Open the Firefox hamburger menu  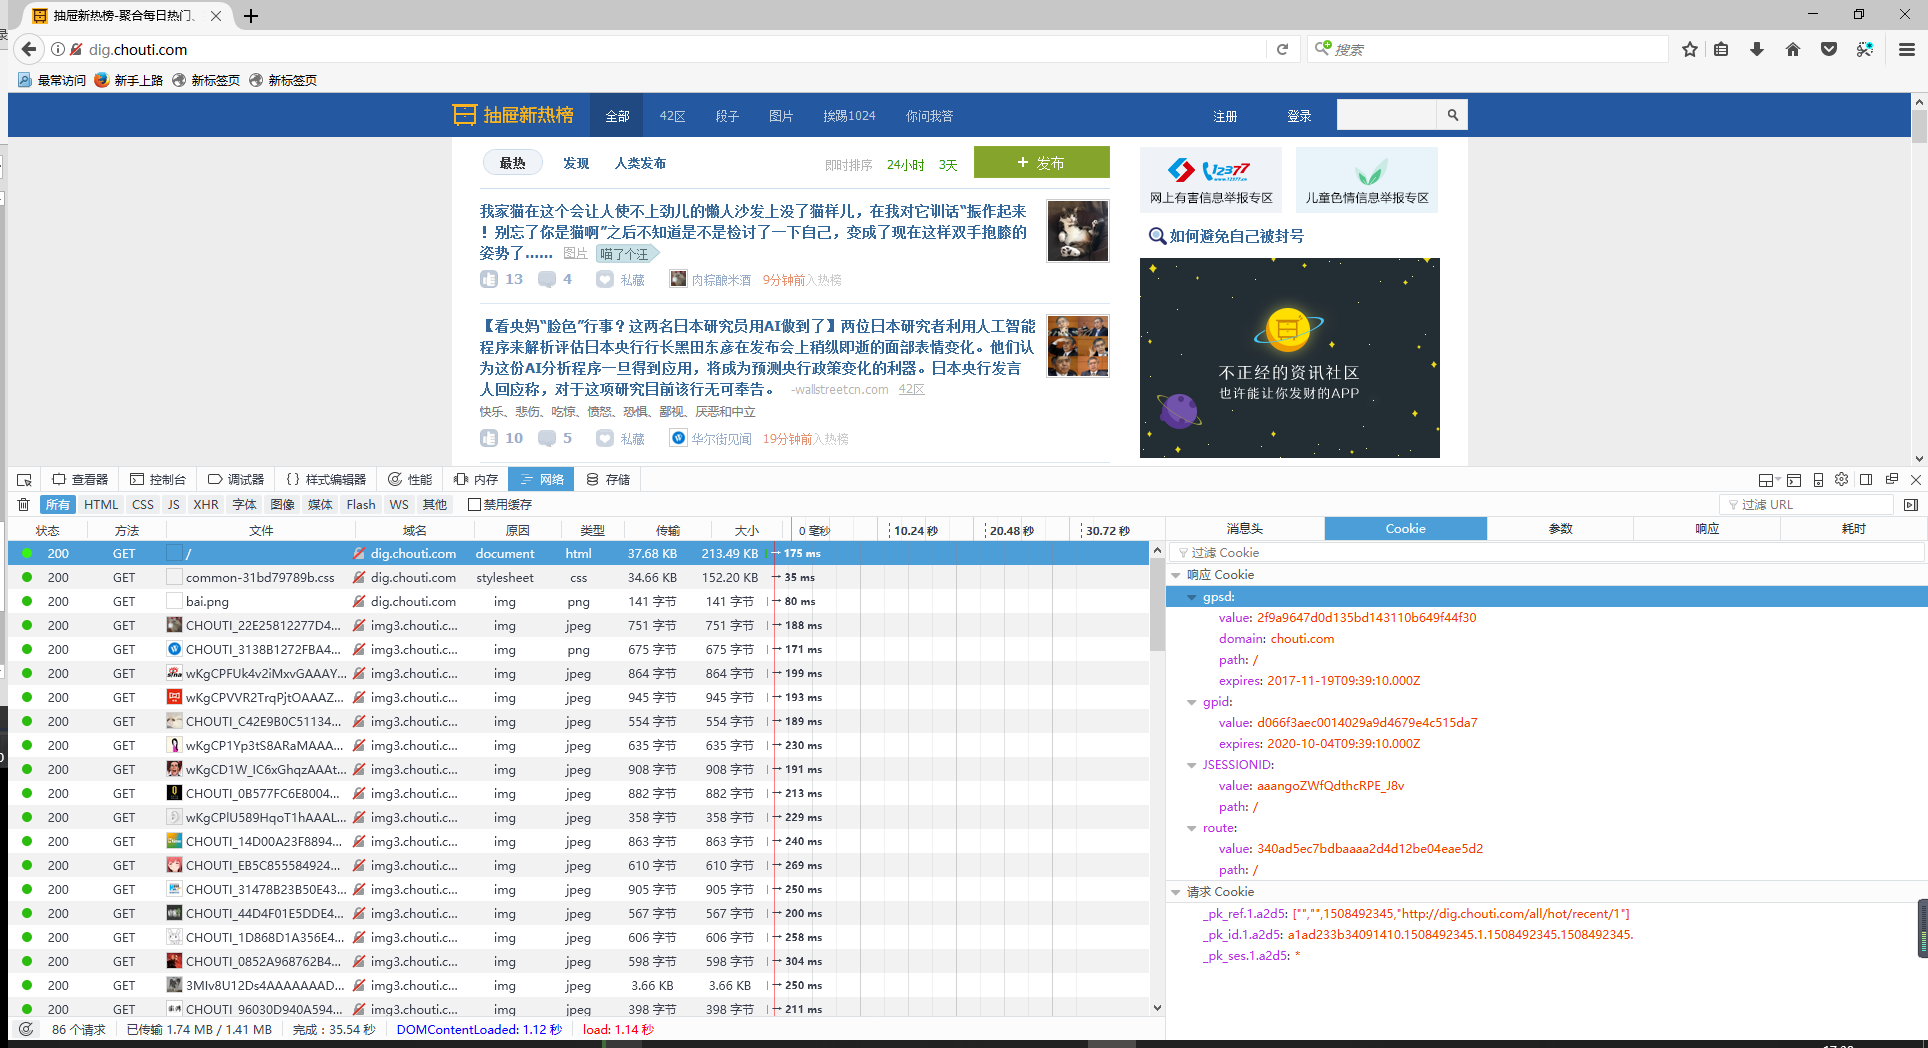[x=1907, y=49]
